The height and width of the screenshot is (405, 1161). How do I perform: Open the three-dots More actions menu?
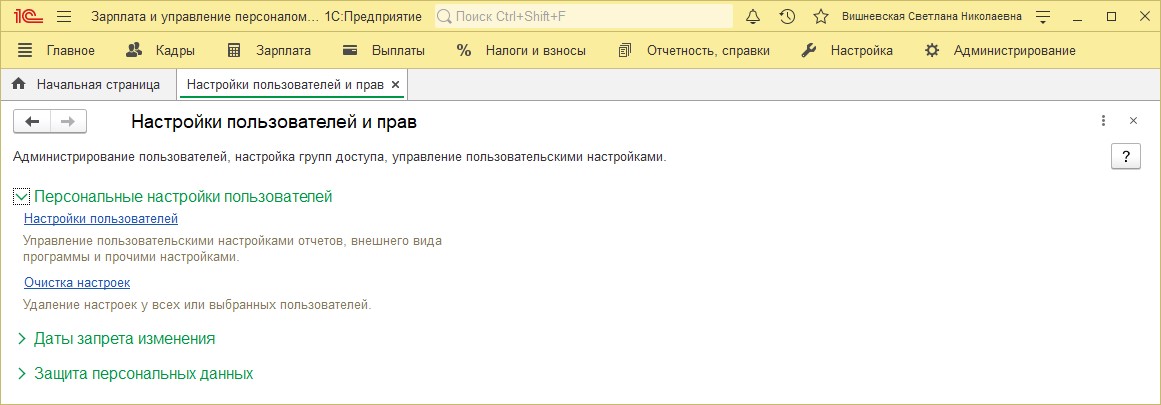coord(1103,121)
